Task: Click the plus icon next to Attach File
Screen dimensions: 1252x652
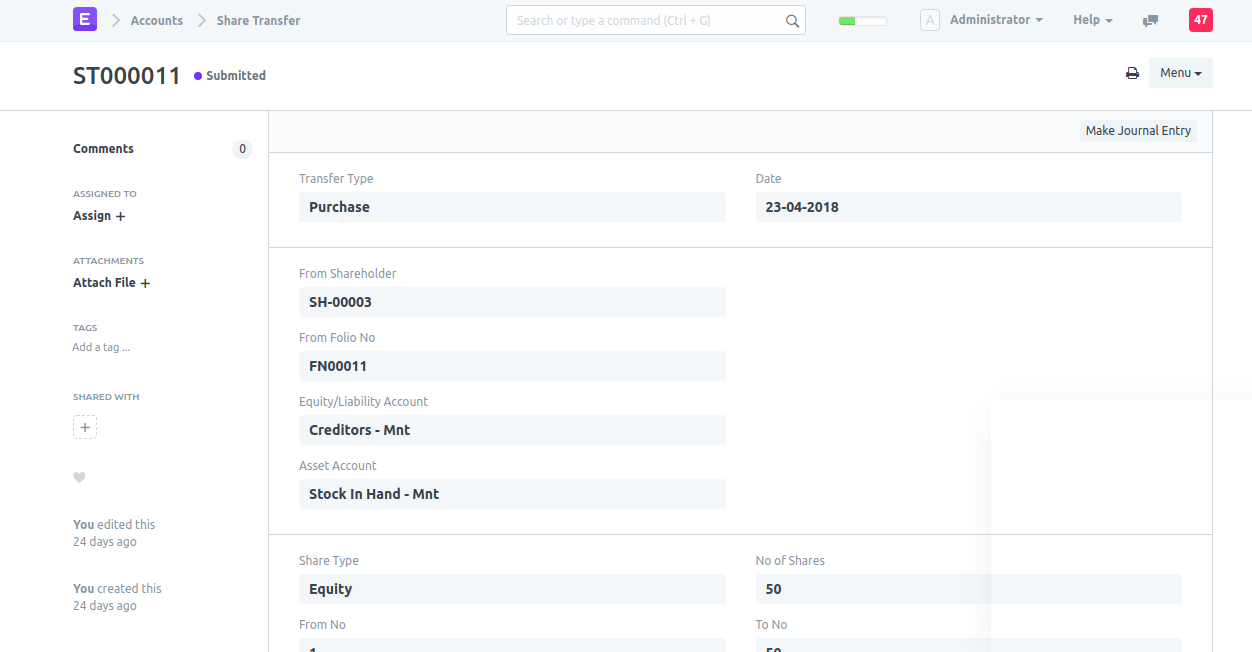Action: [146, 282]
